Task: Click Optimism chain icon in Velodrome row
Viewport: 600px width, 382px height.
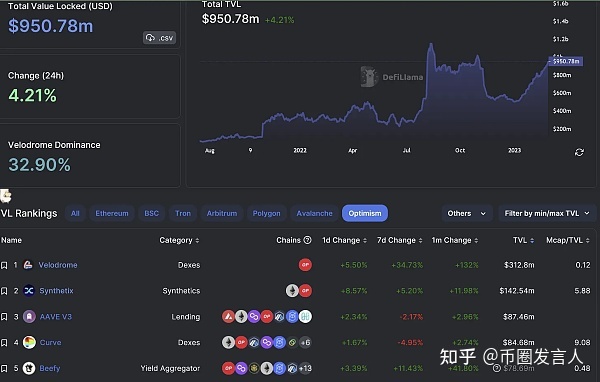Action: click(305, 265)
